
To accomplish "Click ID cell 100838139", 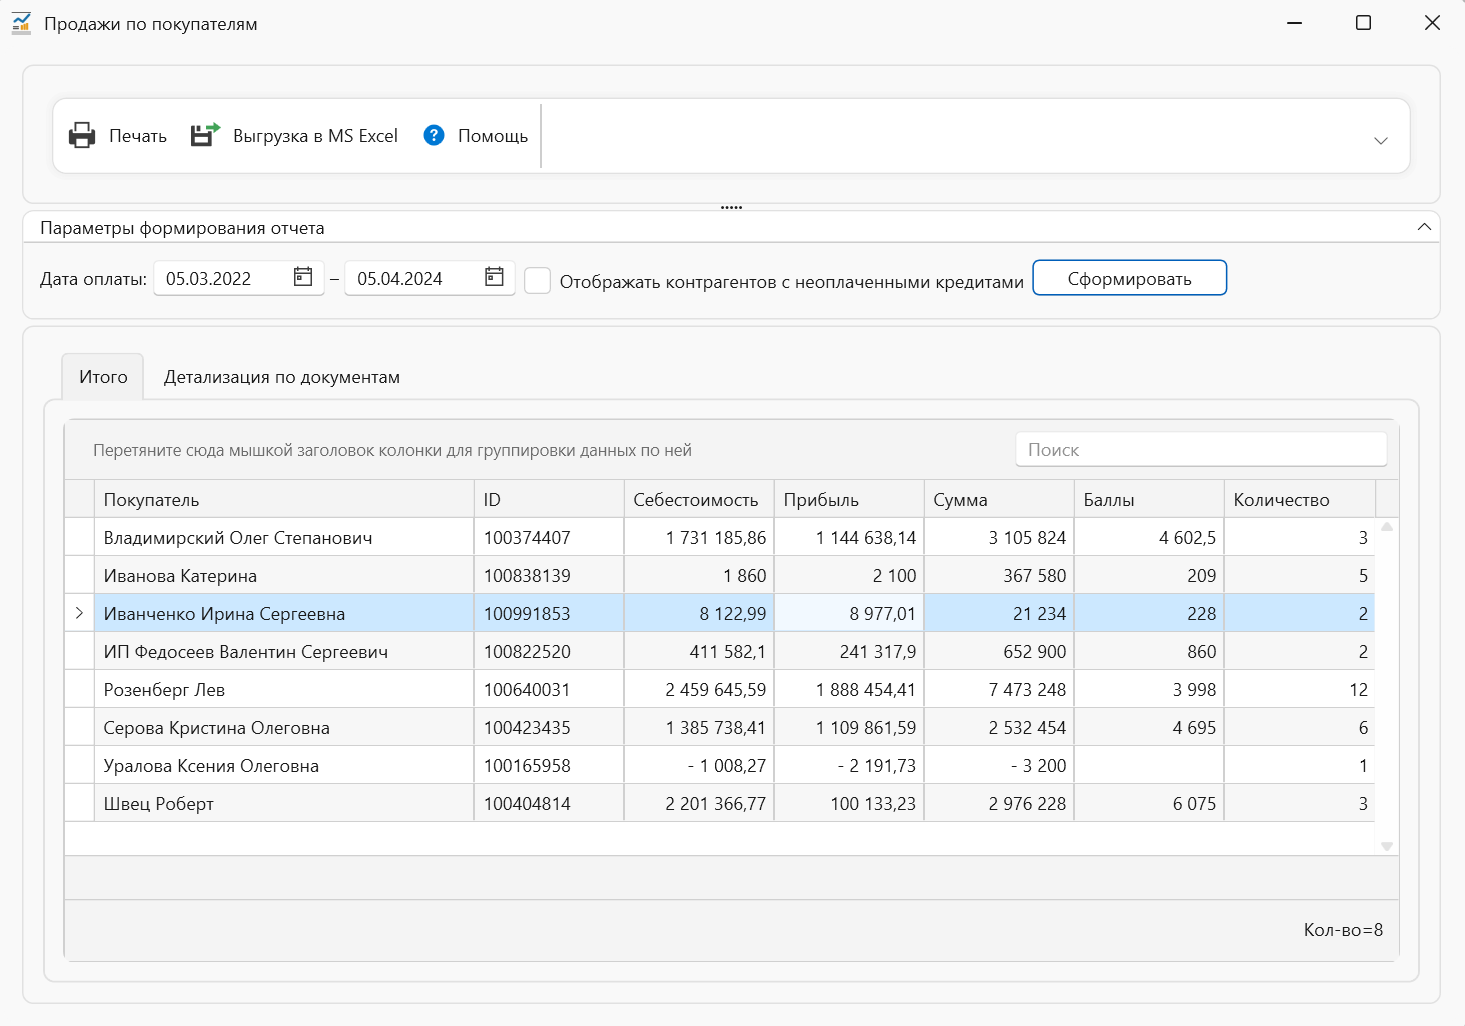I will click(549, 575).
